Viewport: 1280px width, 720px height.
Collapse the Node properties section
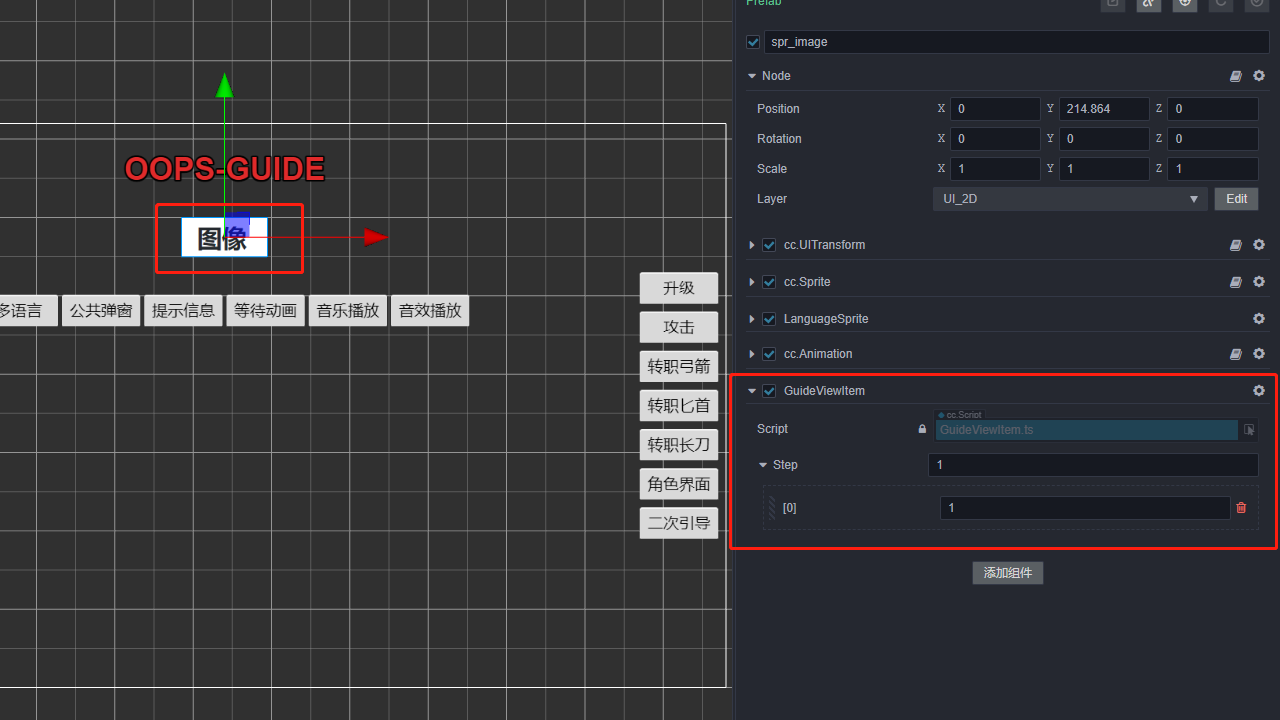(752, 76)
